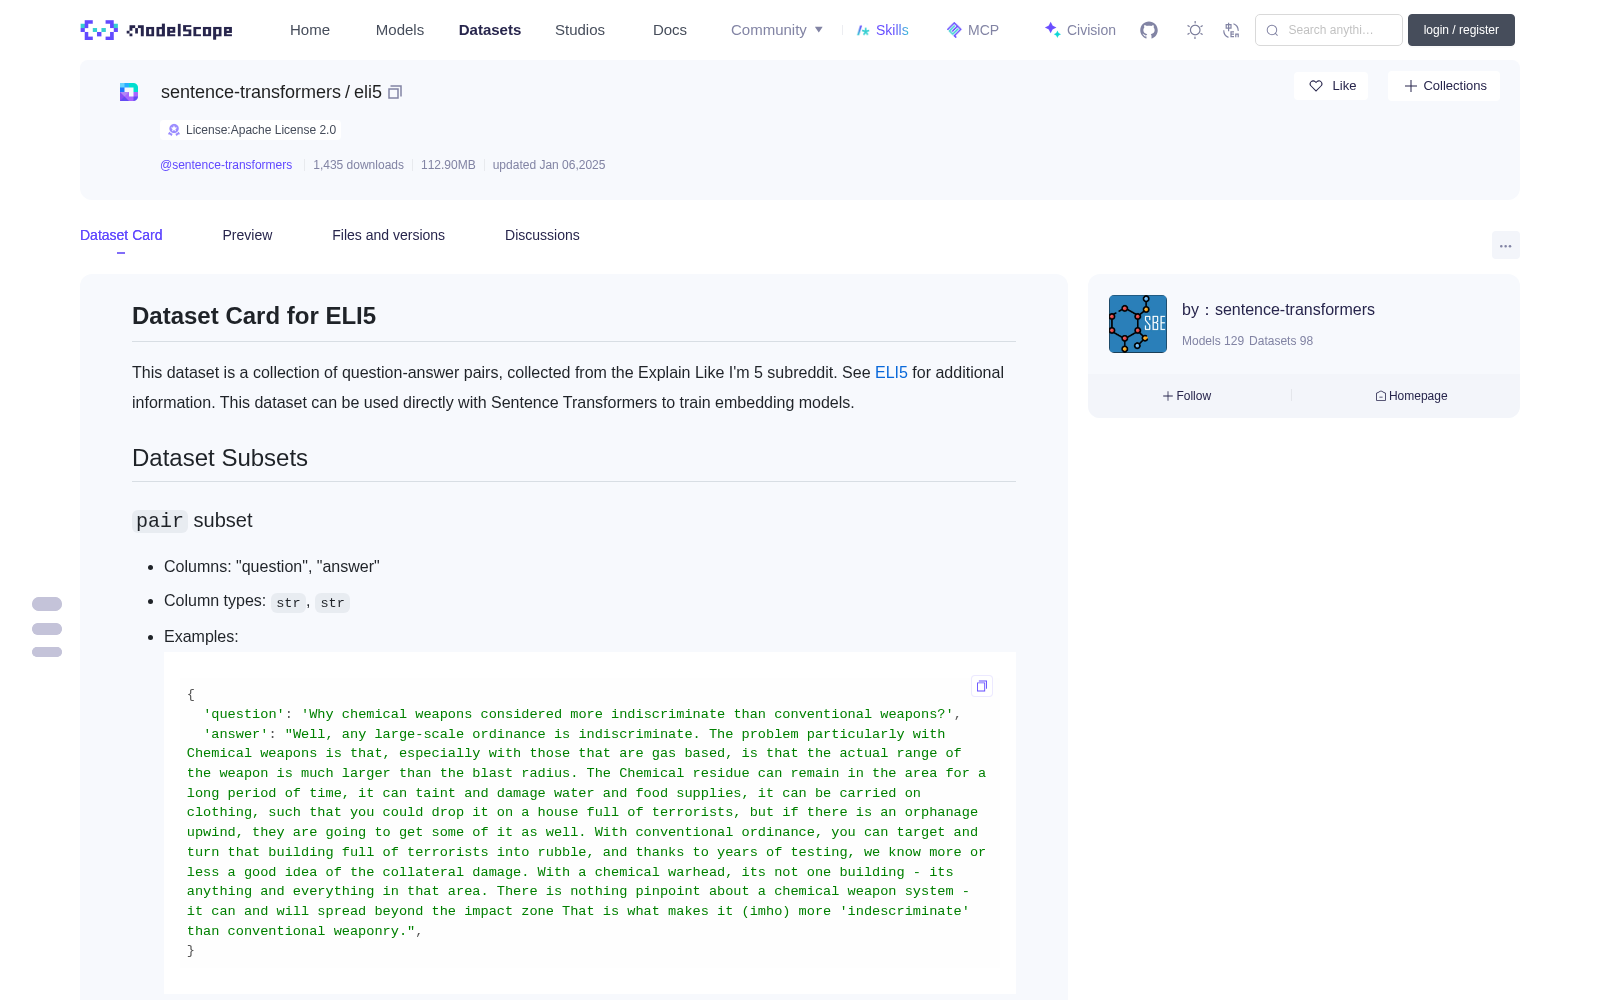Switch language with the translate icon

tap(1232, 30)
